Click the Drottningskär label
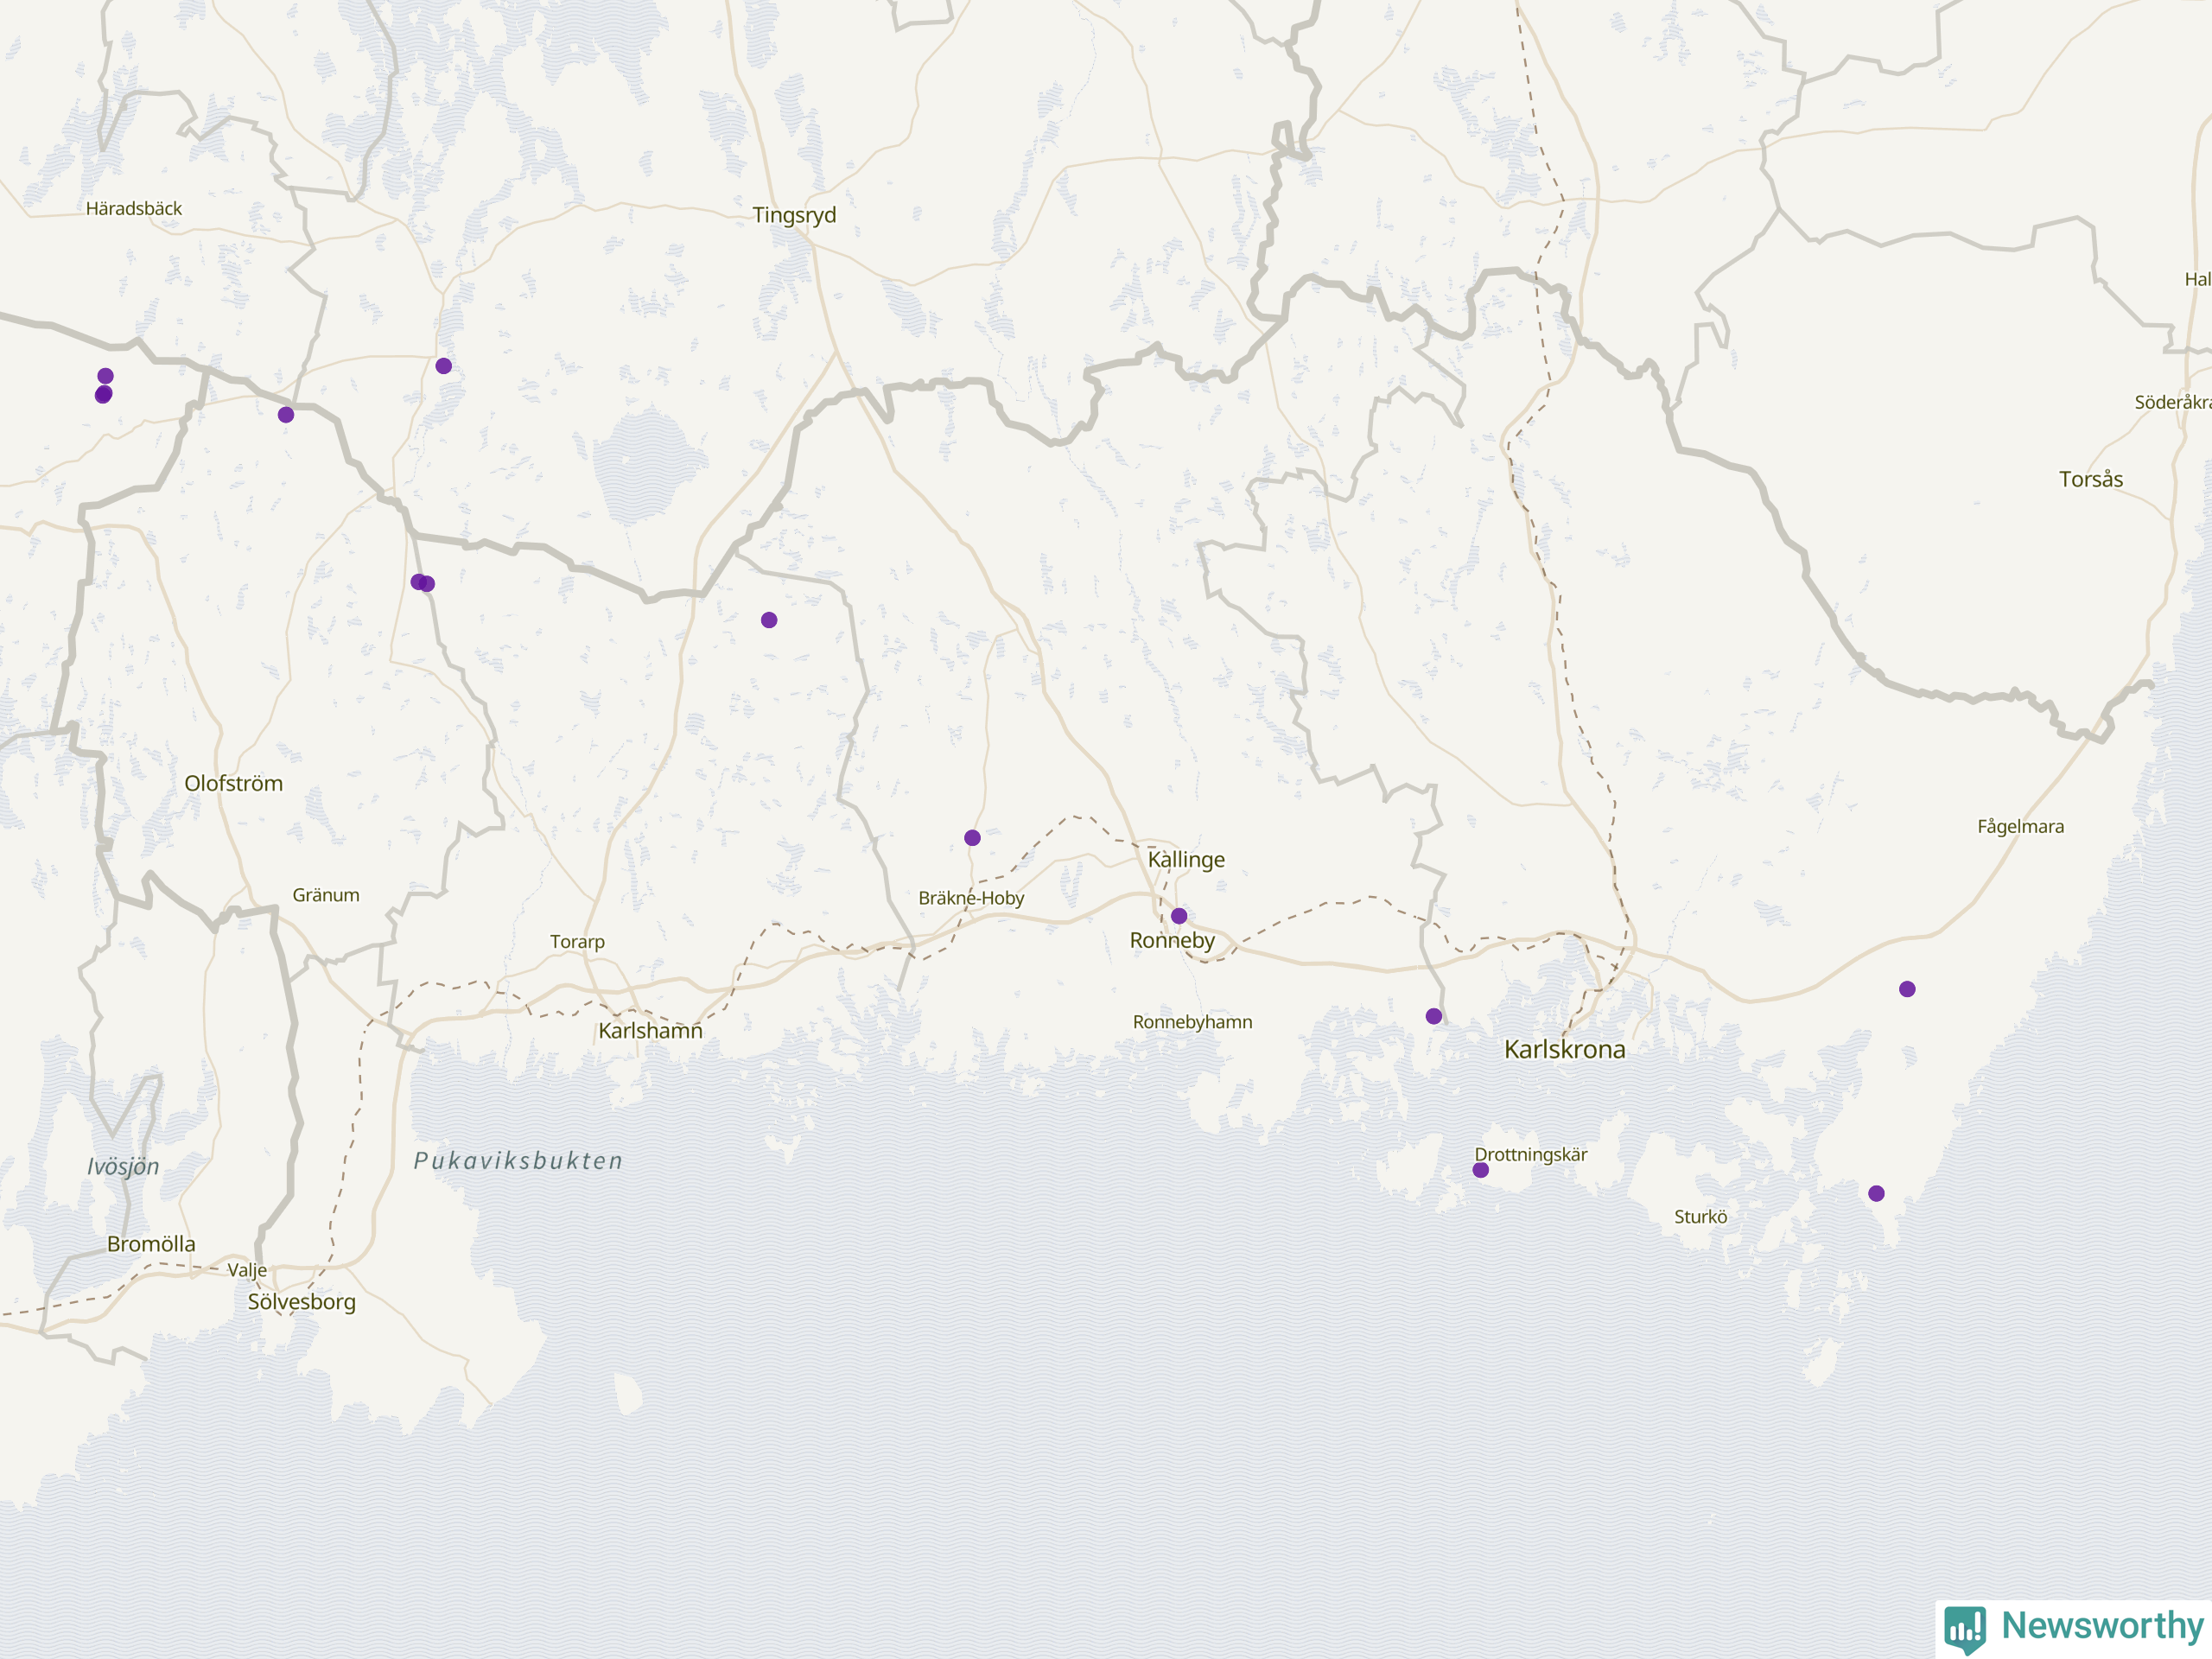 tap(1531, 1154)
